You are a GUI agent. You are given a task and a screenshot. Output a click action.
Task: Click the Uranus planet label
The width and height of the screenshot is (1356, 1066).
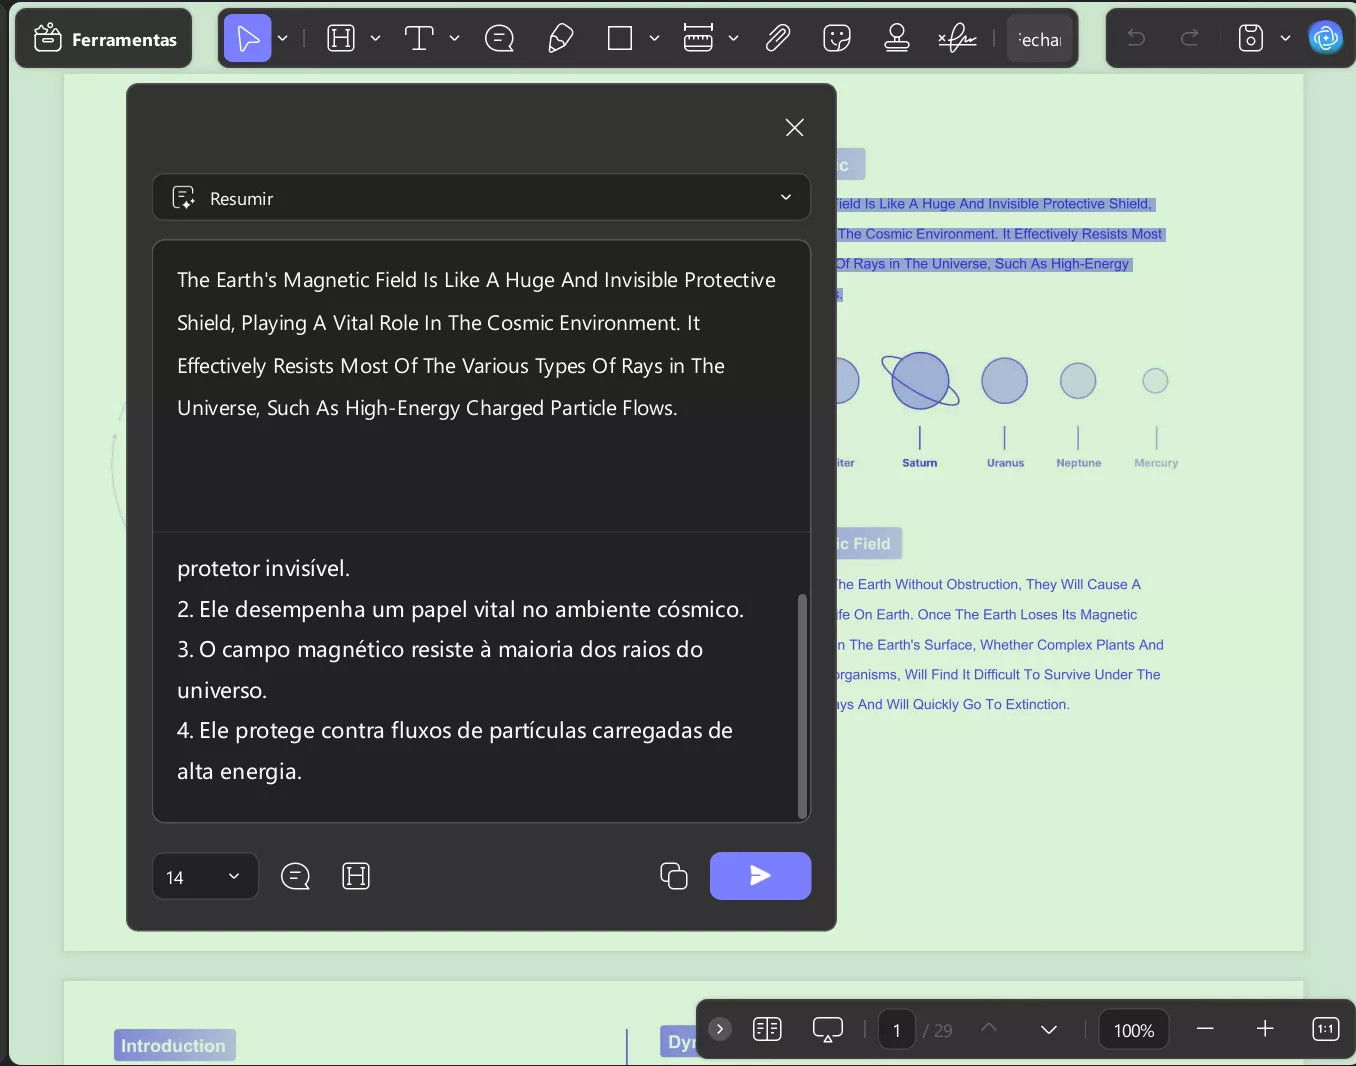click(x=1005, y=463)
